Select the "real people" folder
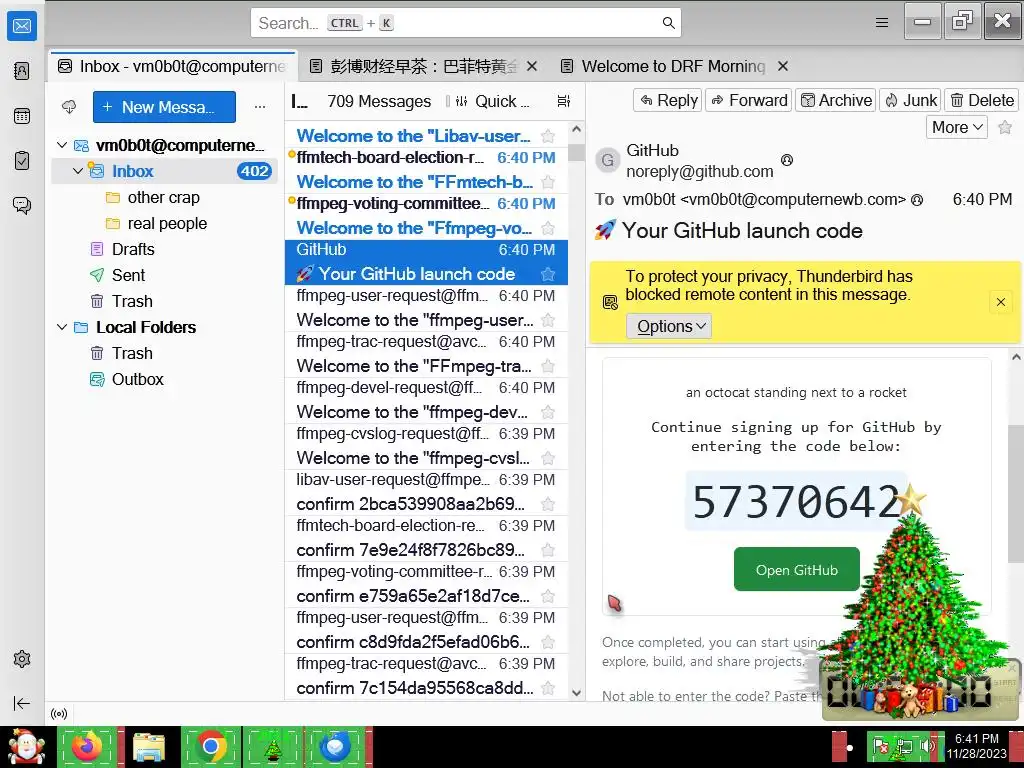The image size is (1024, 768). tap(164, 223)
